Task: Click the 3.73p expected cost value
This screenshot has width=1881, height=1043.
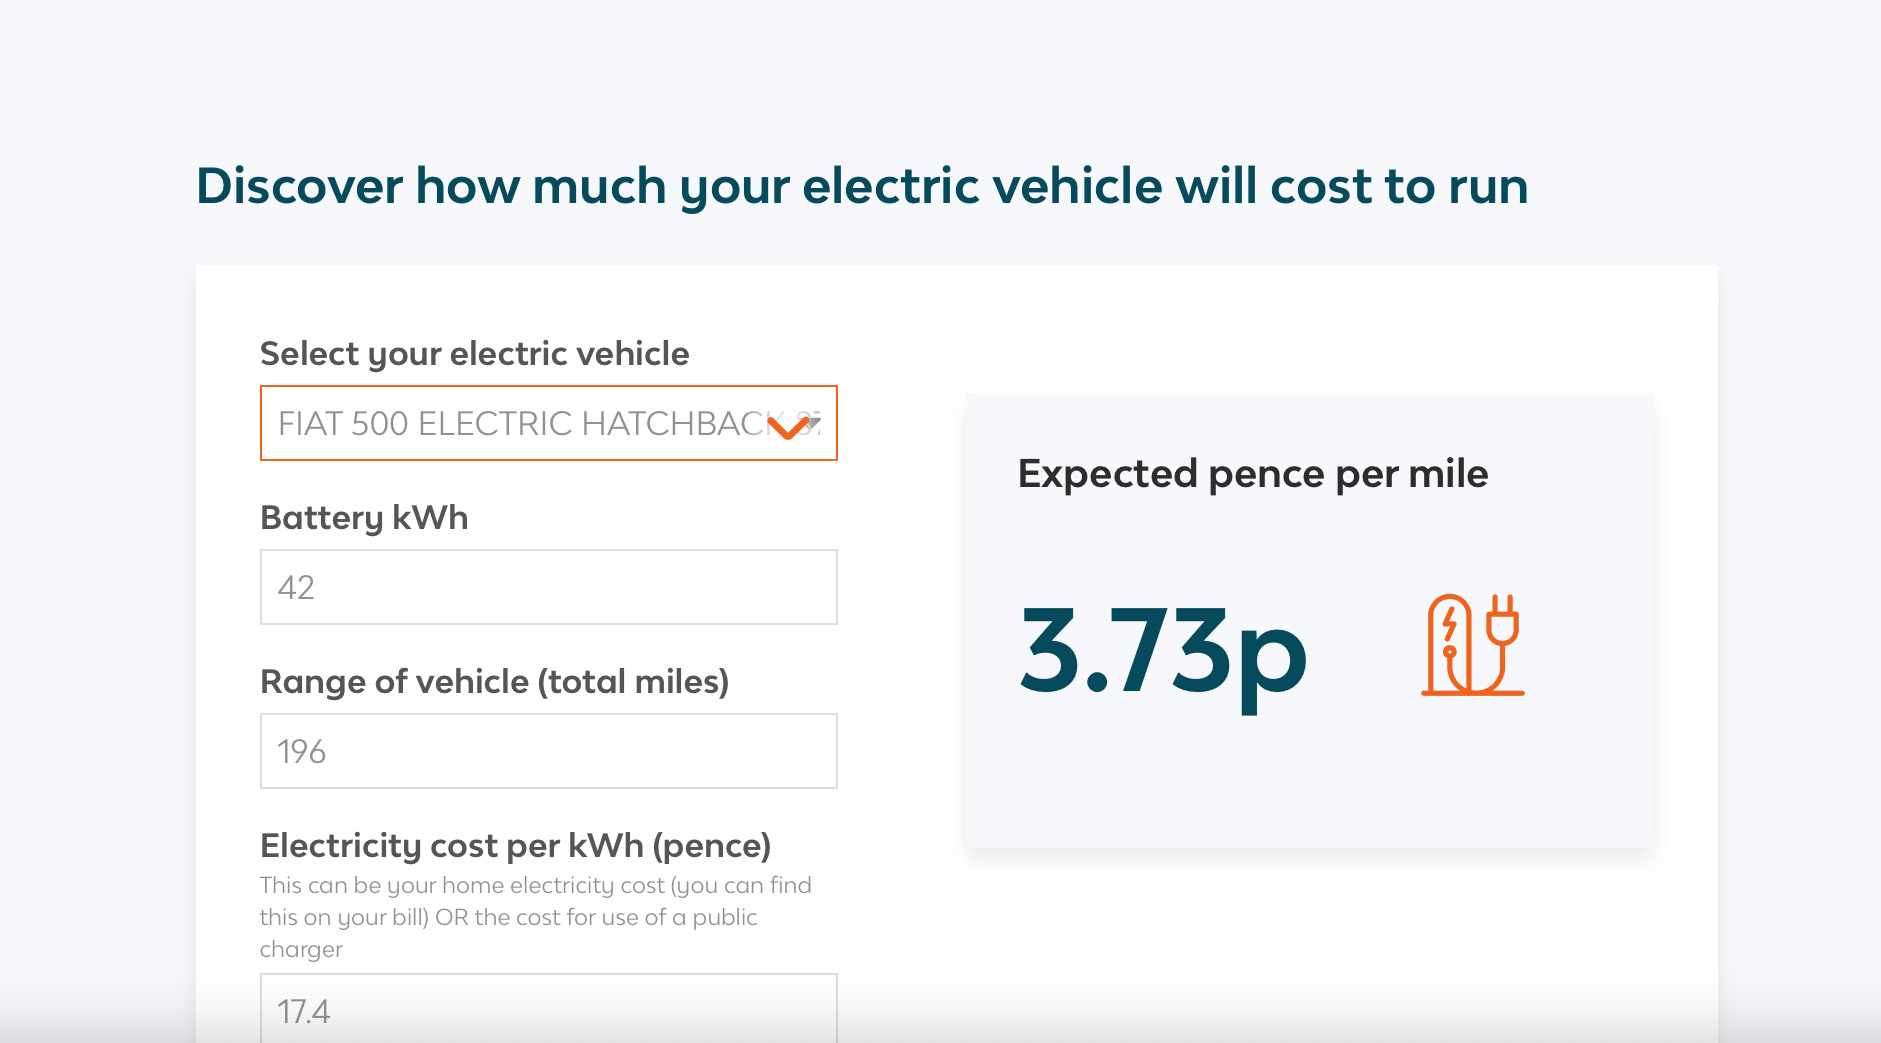Action: coord(1163,654)
